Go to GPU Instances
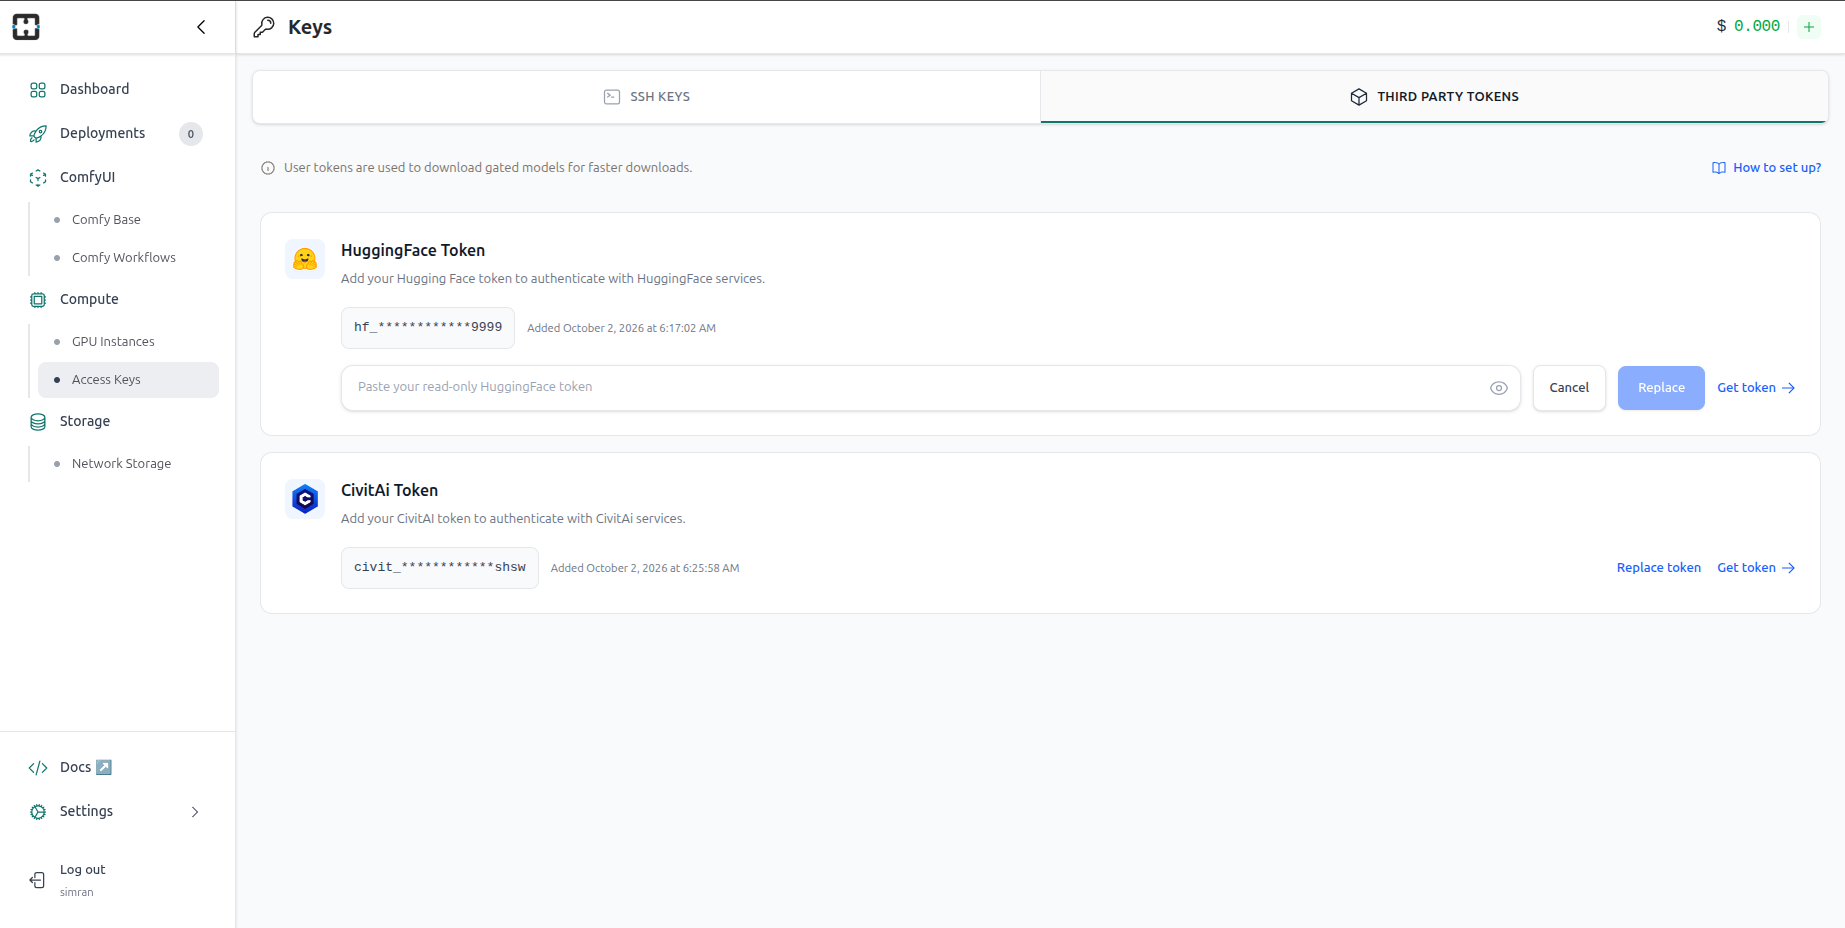Screen dimensions: 1845x928 (x=113, y=342)
